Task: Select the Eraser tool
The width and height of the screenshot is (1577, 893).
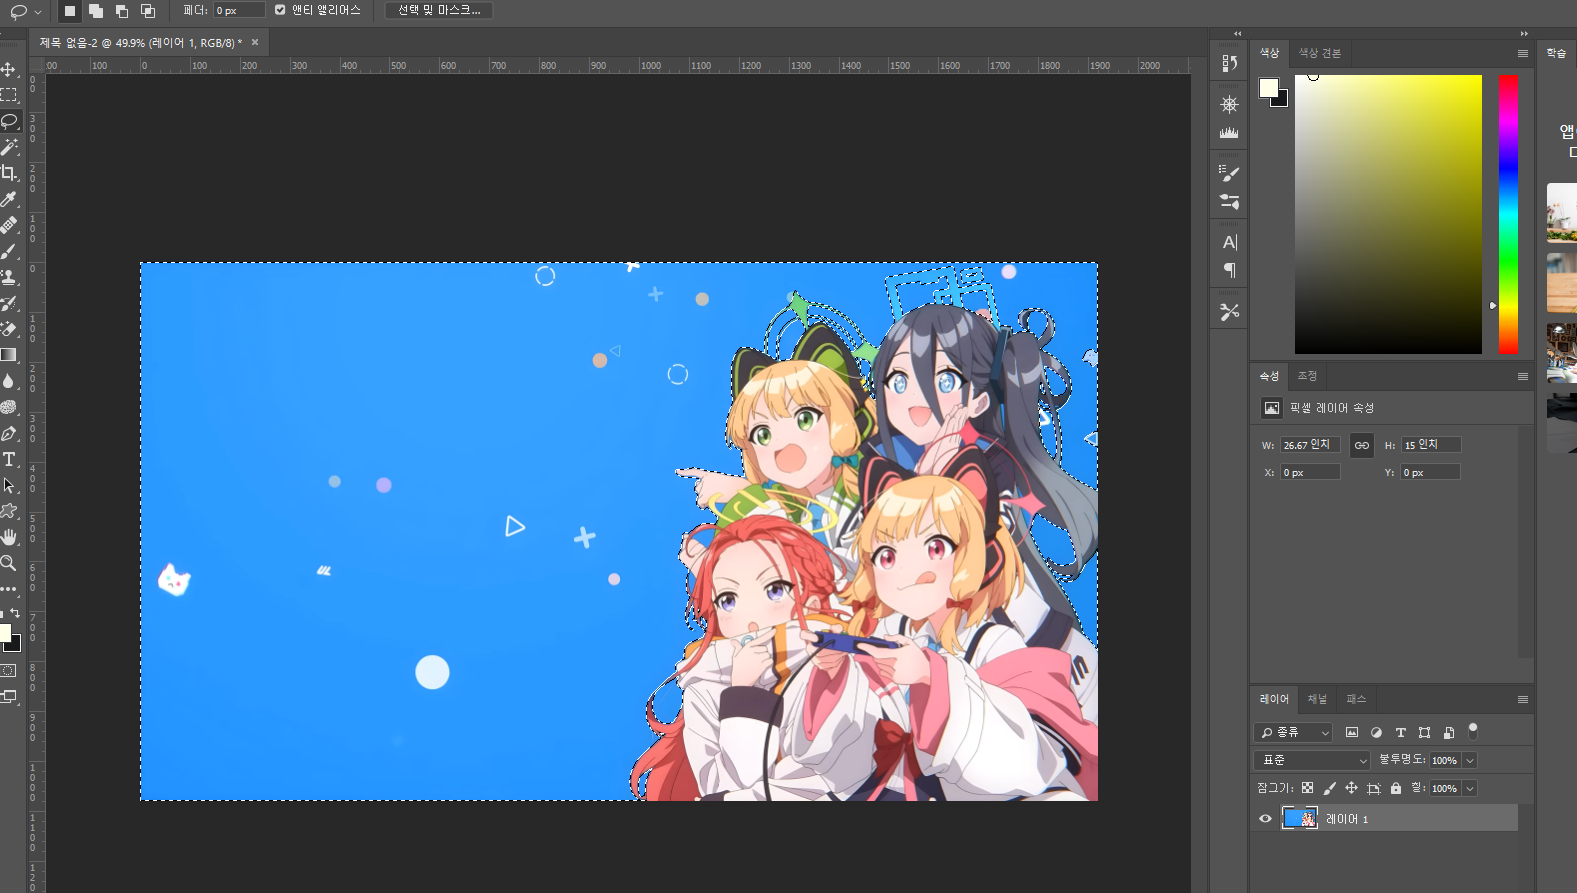Action: (9, 329)
